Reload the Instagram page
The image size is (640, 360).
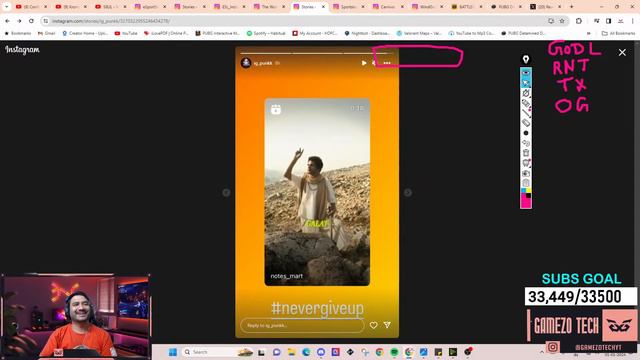coord(31,21)
